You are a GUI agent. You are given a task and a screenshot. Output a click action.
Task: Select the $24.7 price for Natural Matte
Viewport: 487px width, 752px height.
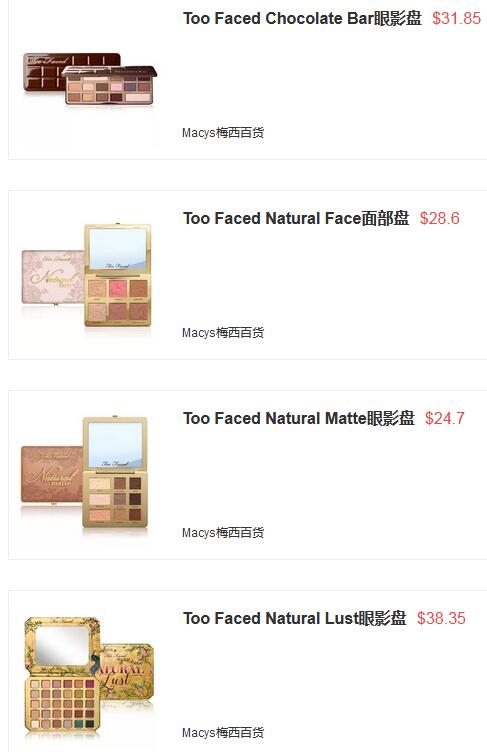[445, 419]
